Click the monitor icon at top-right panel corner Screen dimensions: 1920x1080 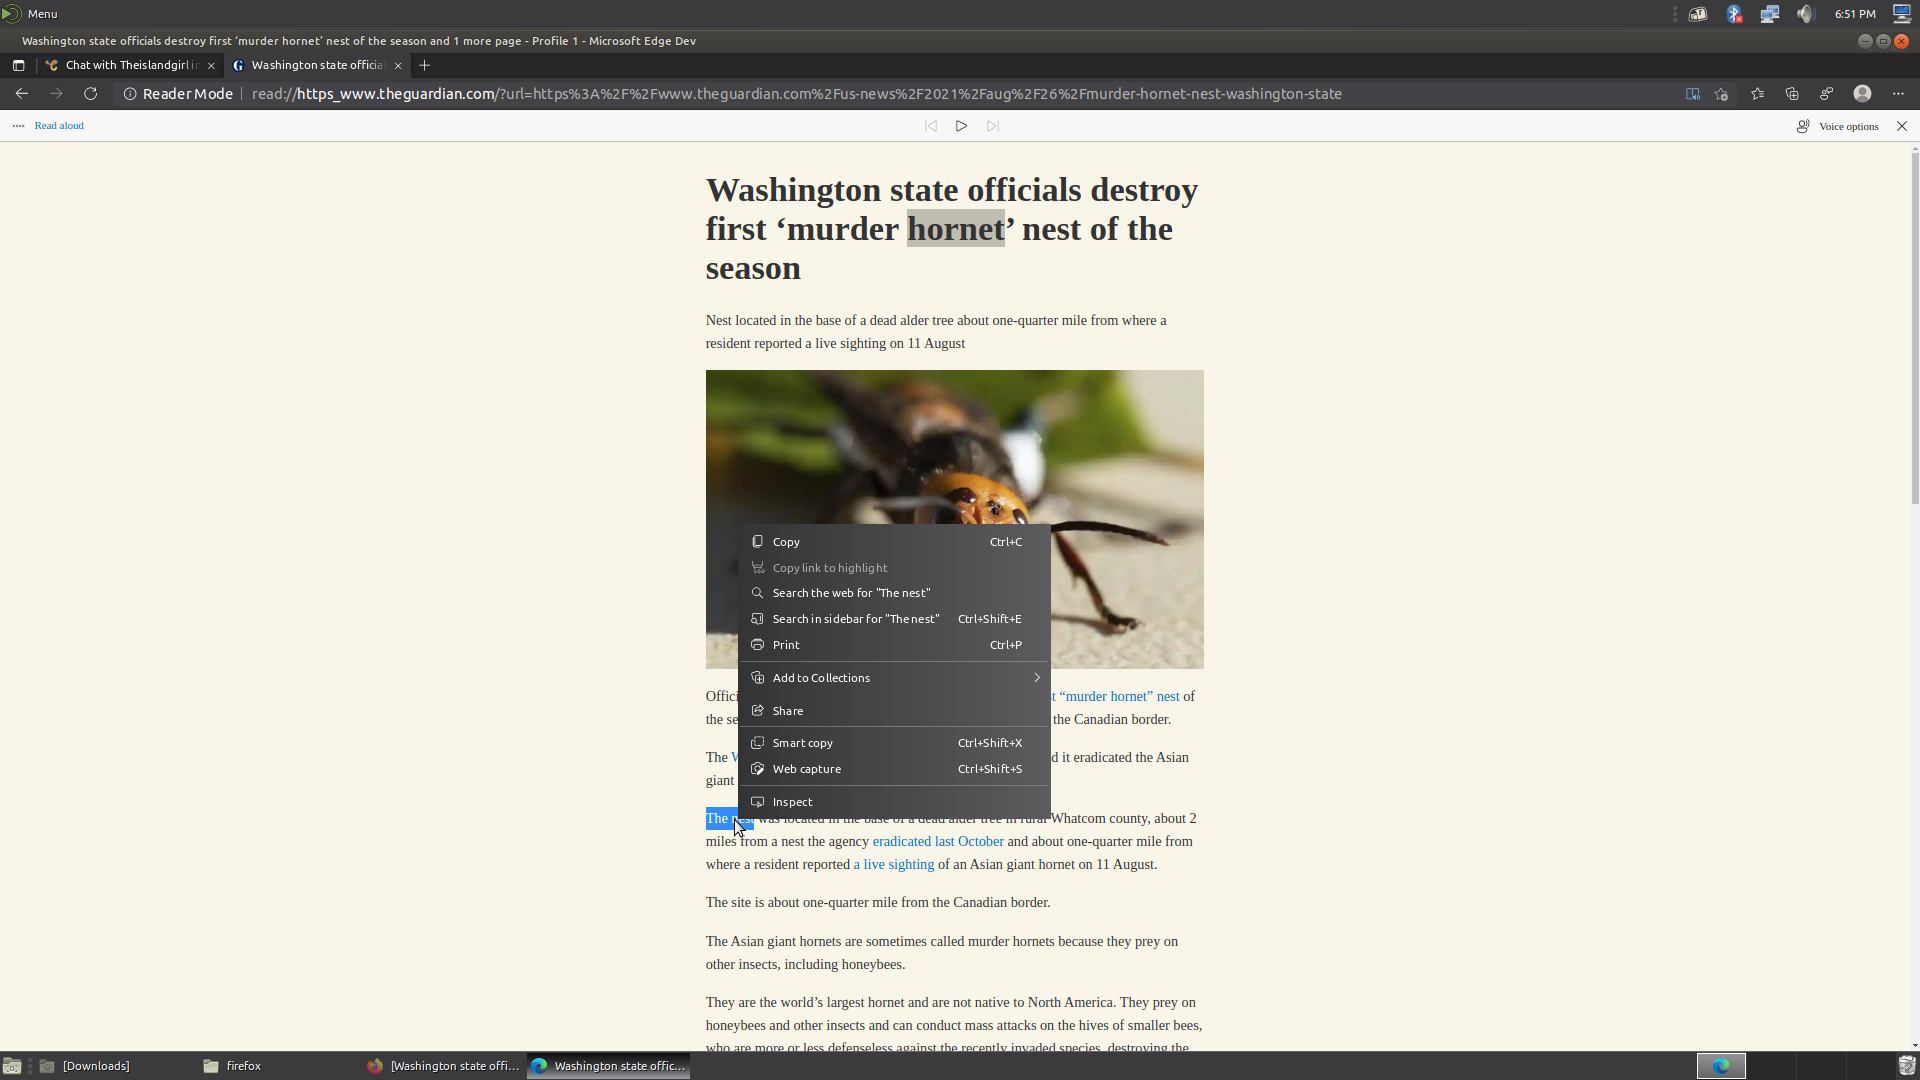1902,14
